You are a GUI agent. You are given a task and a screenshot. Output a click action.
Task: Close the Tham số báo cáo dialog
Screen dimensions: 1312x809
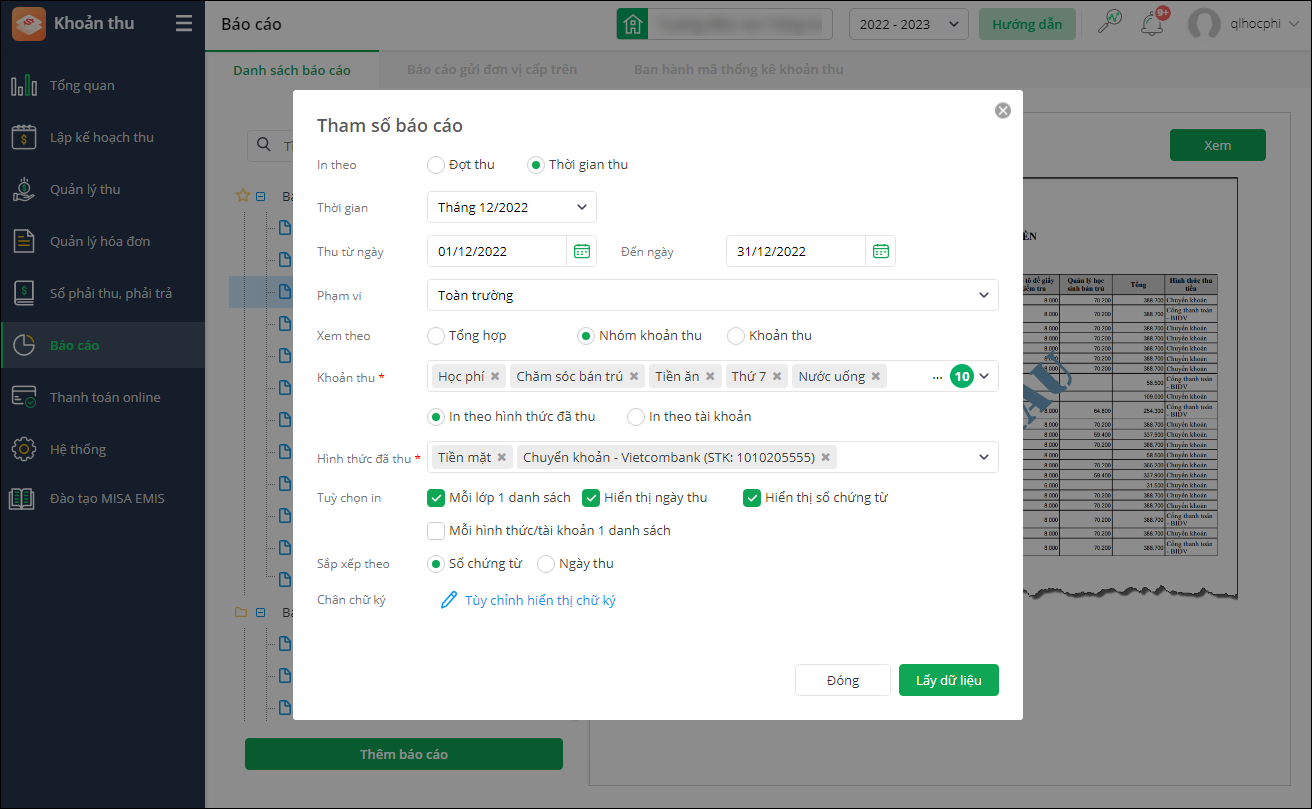coord(1003,111)
